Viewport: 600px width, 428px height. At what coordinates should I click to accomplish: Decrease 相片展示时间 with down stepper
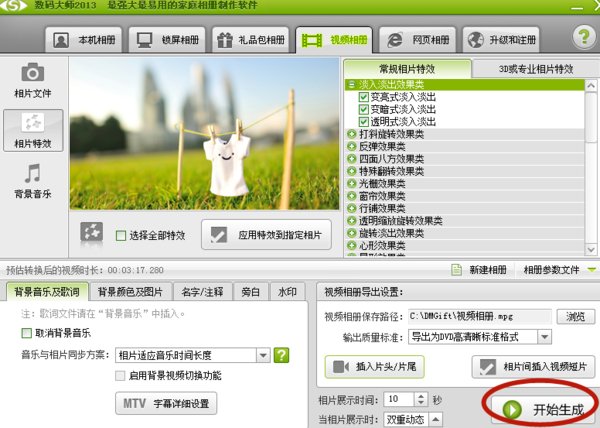click(421, 403)
